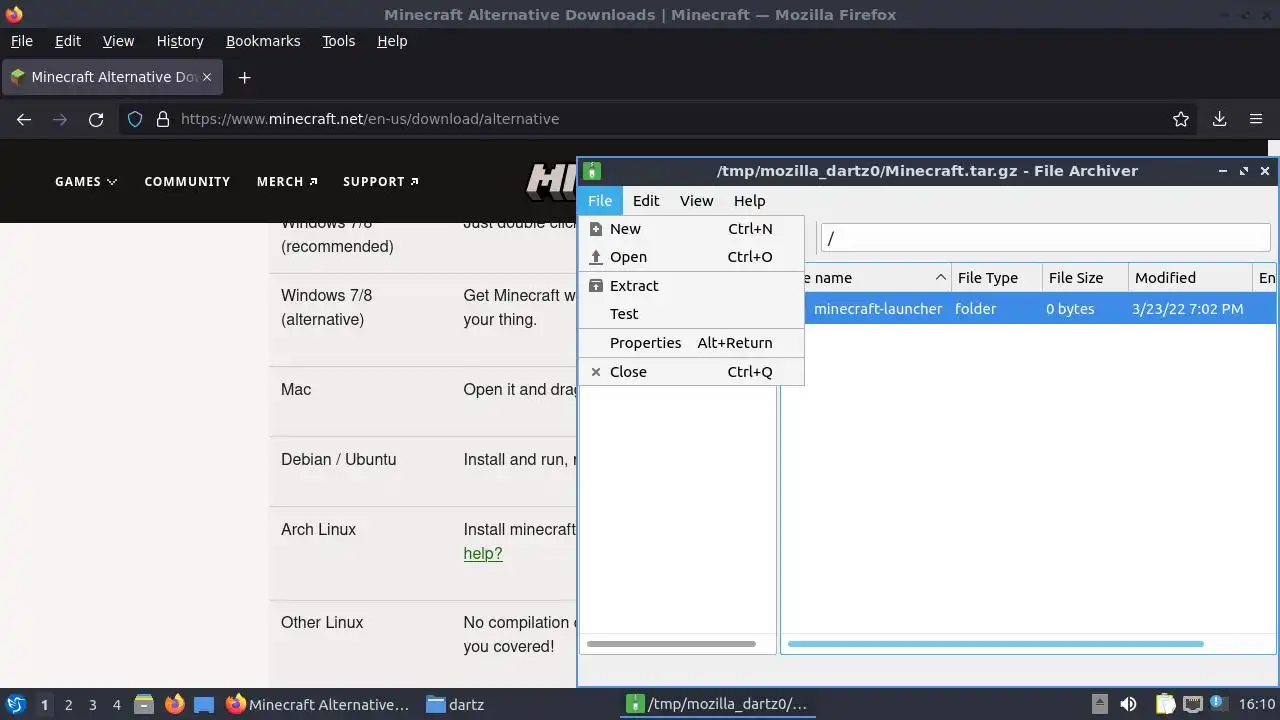Click the tracking protection shield icon
Screen dimensions: 1280x720
135,119
